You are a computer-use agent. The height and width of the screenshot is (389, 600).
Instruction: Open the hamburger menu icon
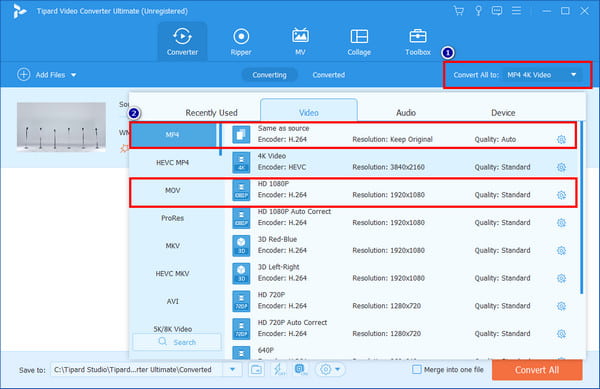pyautogui.click(x=516, y=11)
